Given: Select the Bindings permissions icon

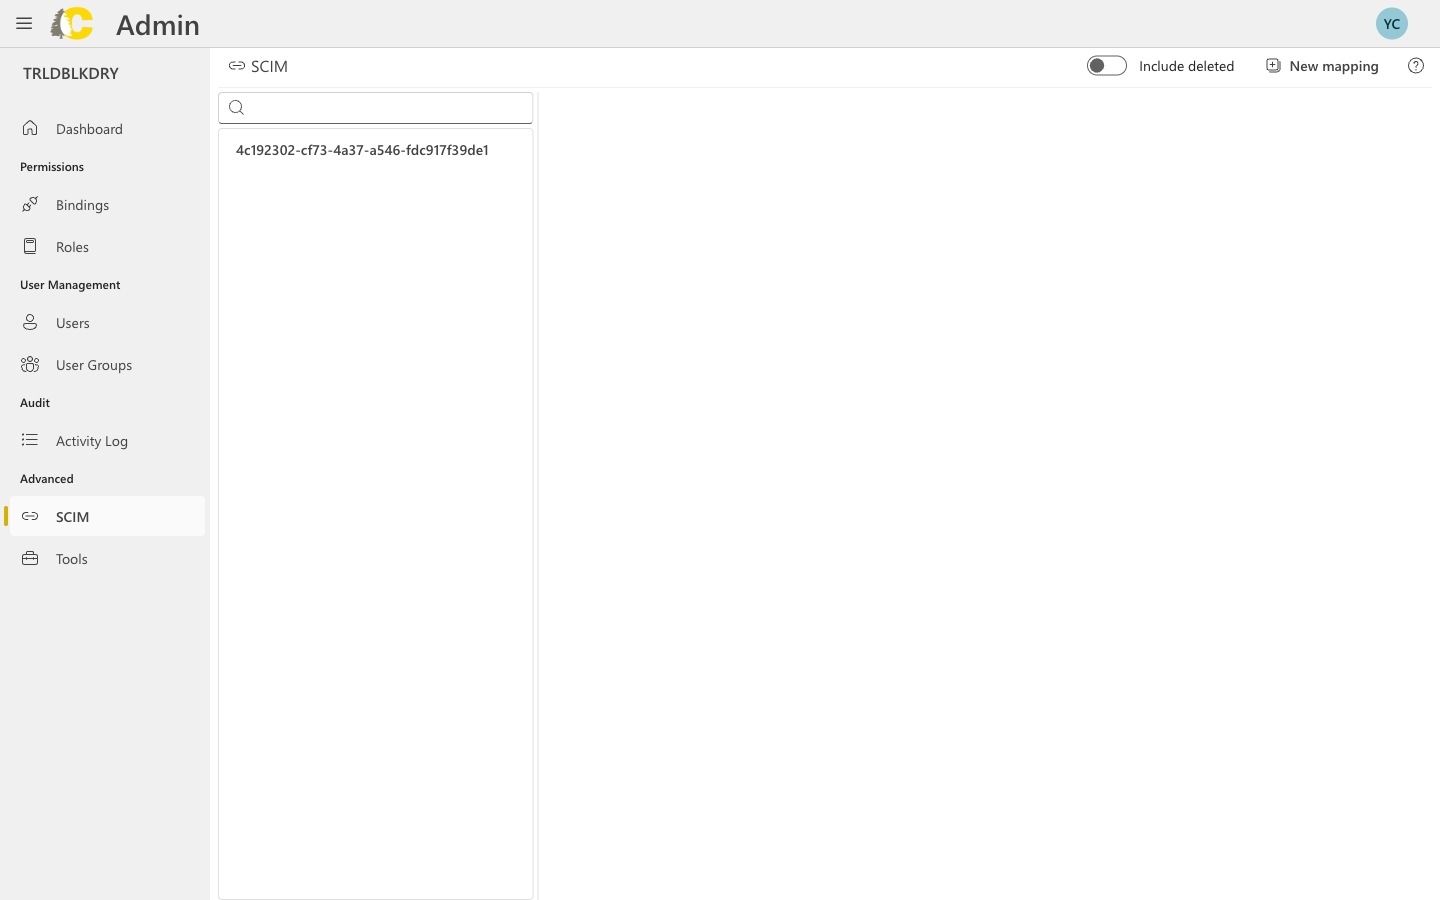Looking at the screenshot, I should coord(30,204).
